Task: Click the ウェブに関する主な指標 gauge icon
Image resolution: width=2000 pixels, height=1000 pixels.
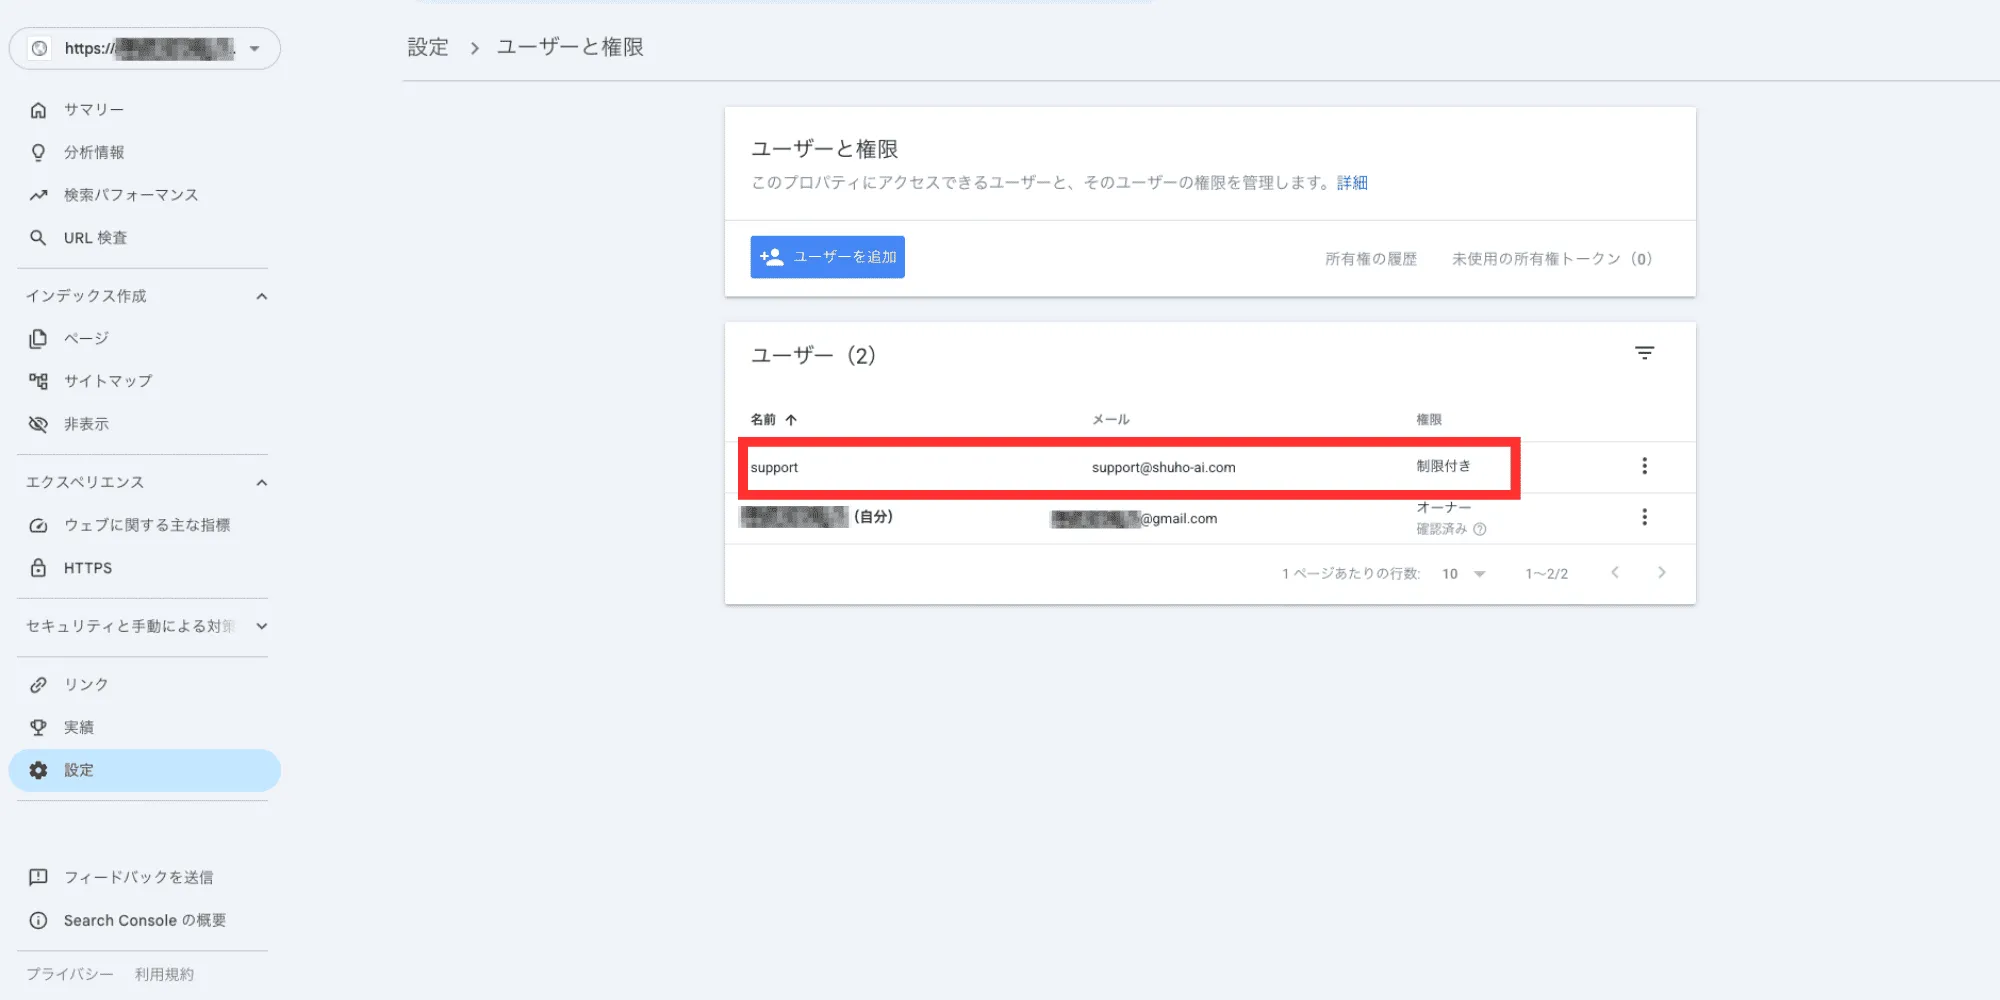Action: coord(38,525)
